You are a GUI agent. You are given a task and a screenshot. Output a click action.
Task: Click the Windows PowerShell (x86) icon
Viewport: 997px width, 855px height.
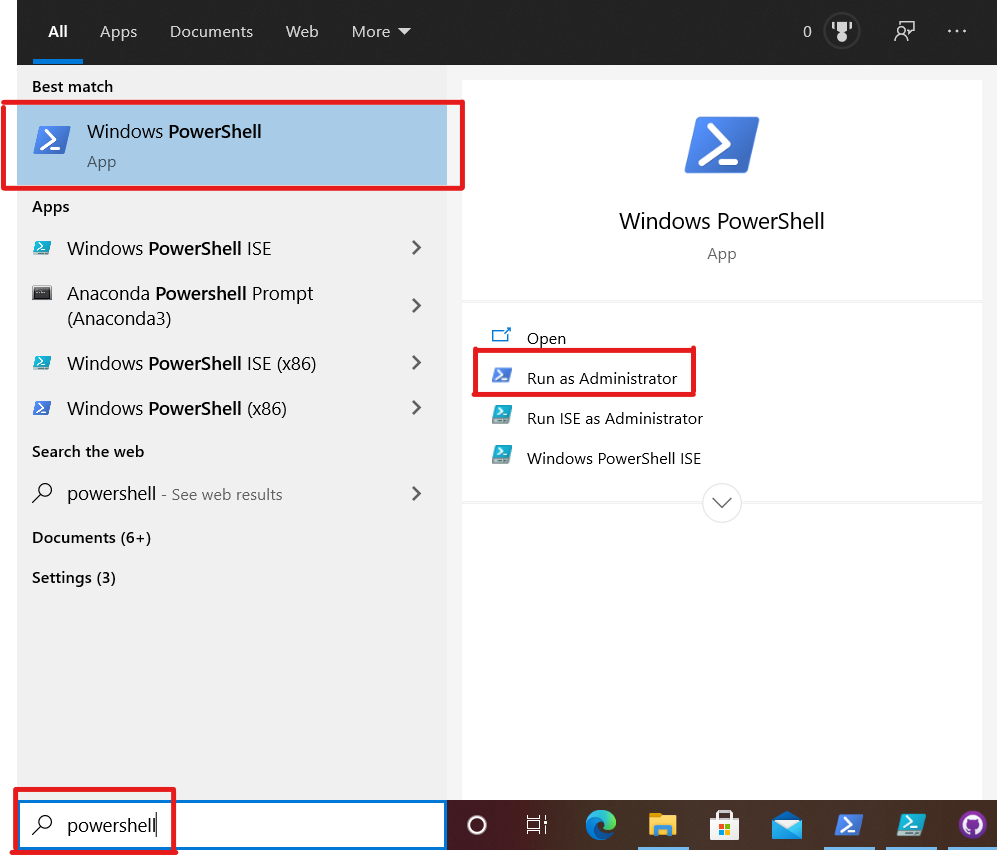pos(42,408)
